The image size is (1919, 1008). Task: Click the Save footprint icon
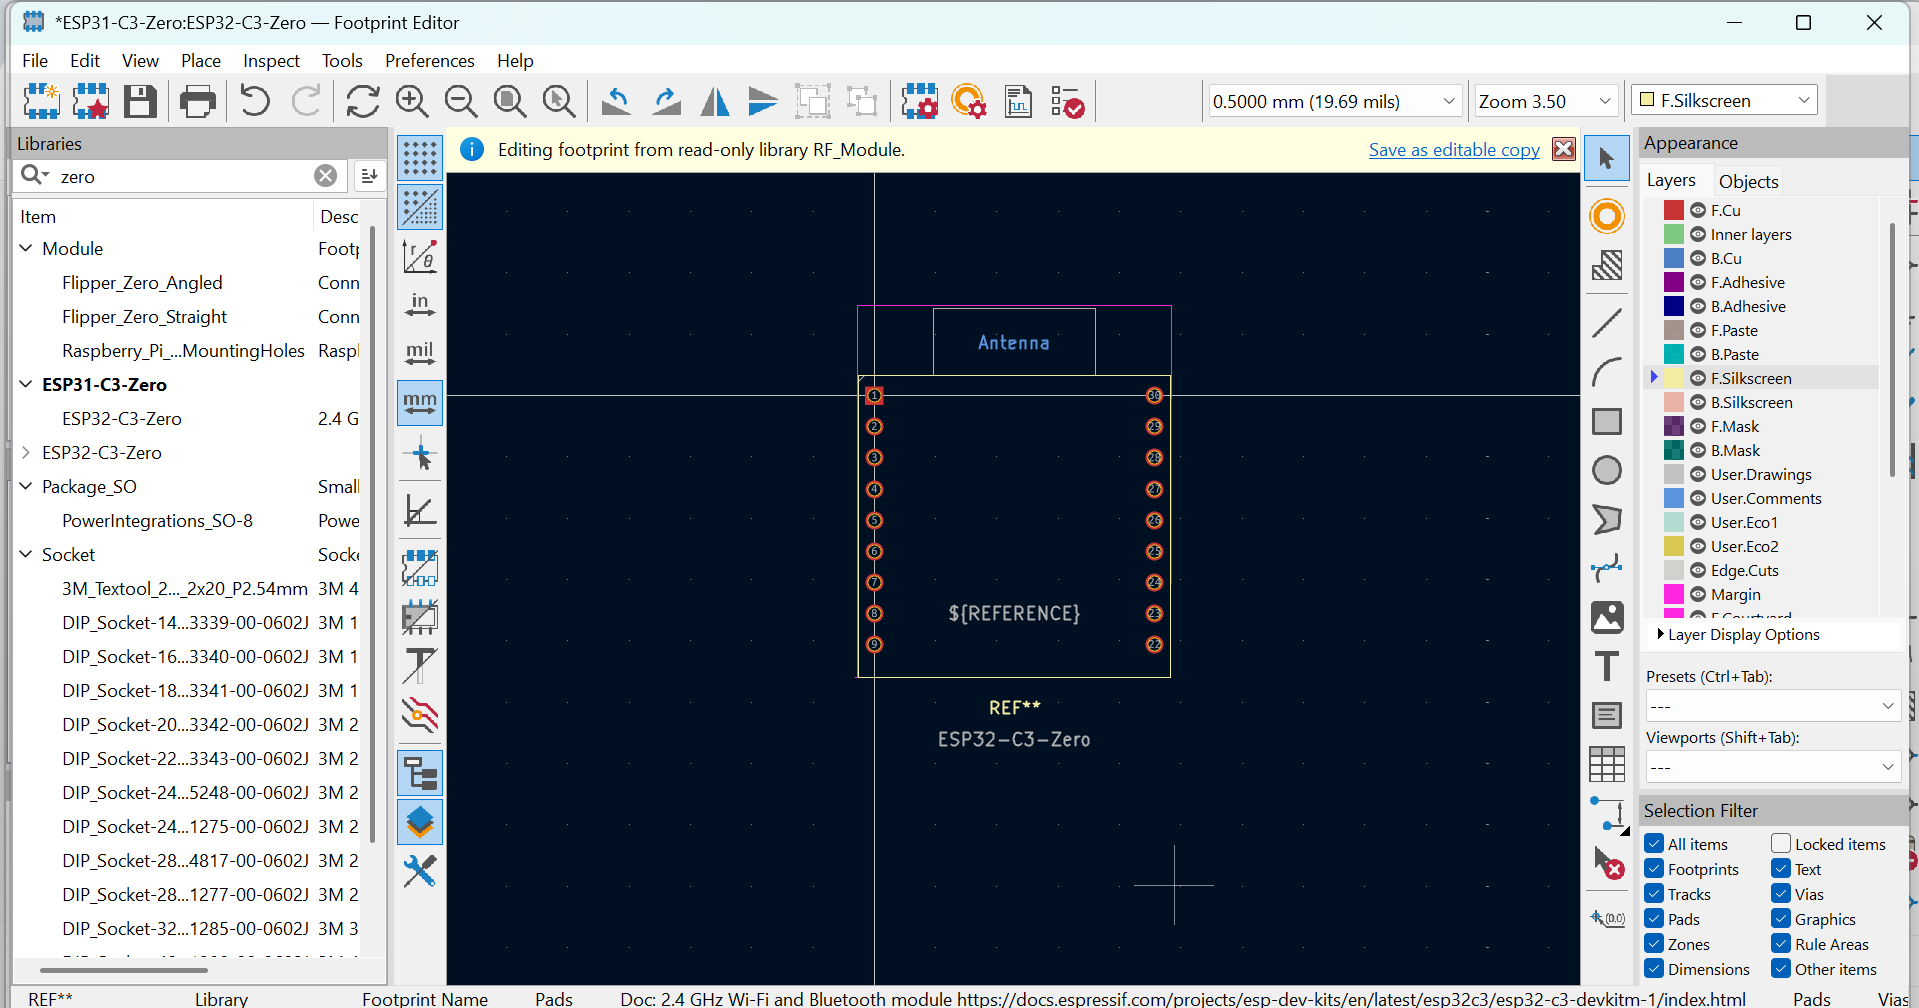pos(140,101)
